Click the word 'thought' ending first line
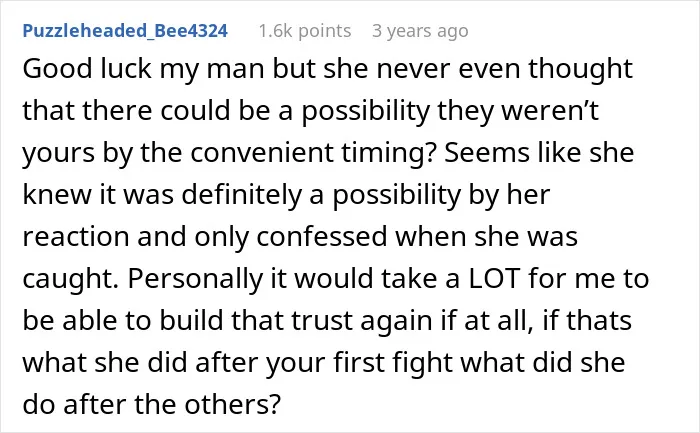 tap(580, 70)
